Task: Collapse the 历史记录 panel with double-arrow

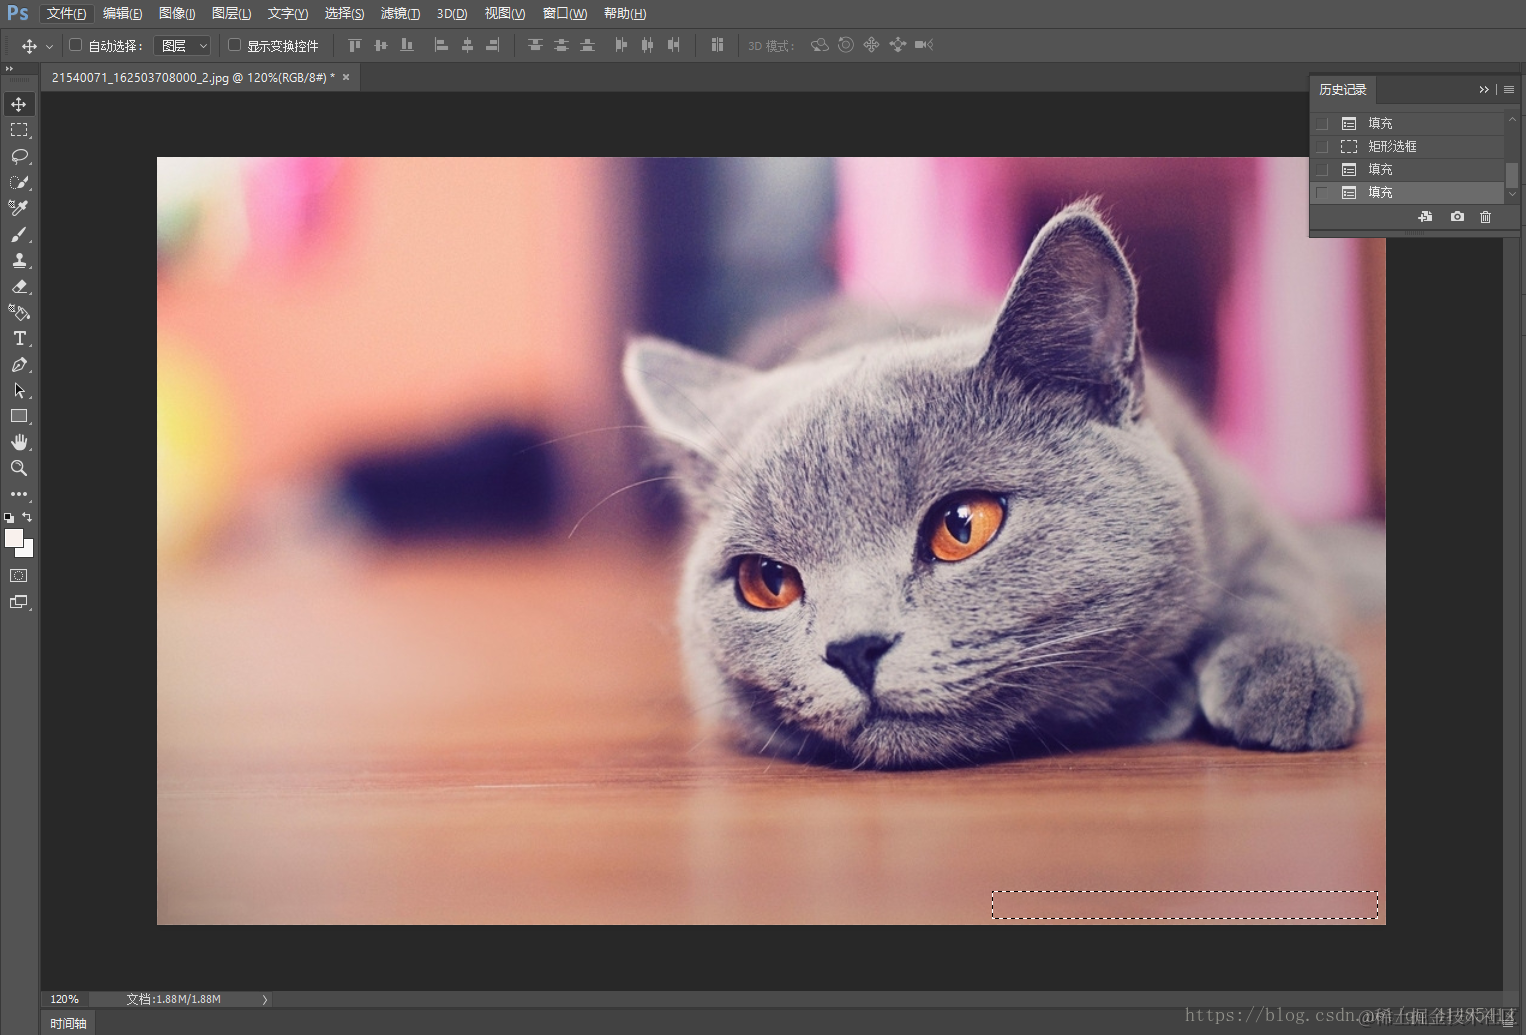Action: point(1484,89)
